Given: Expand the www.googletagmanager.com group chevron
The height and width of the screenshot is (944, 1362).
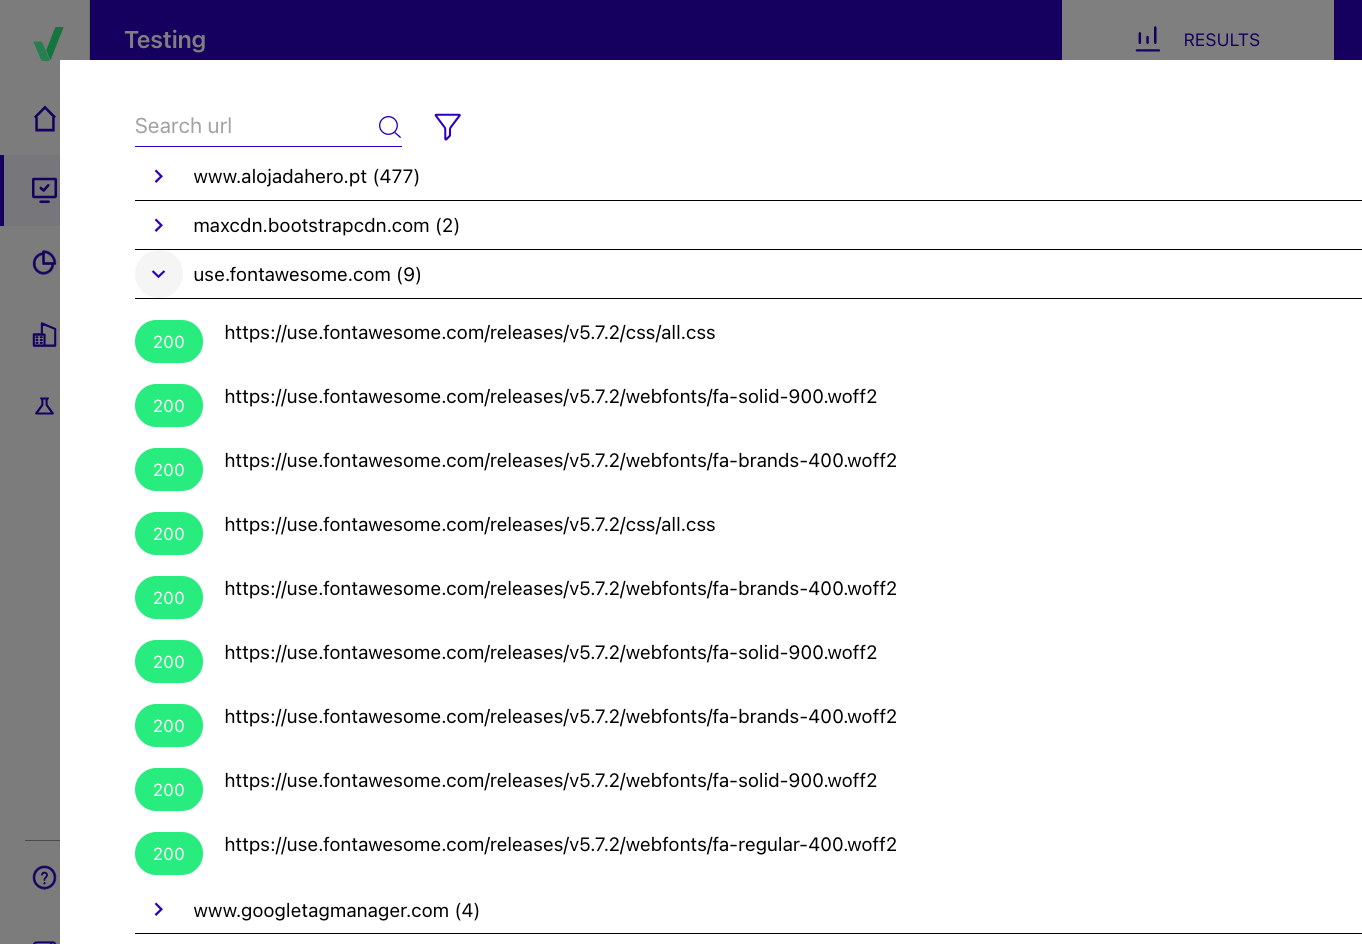Looking at the screenshot, I should click(x=159, y=909).
